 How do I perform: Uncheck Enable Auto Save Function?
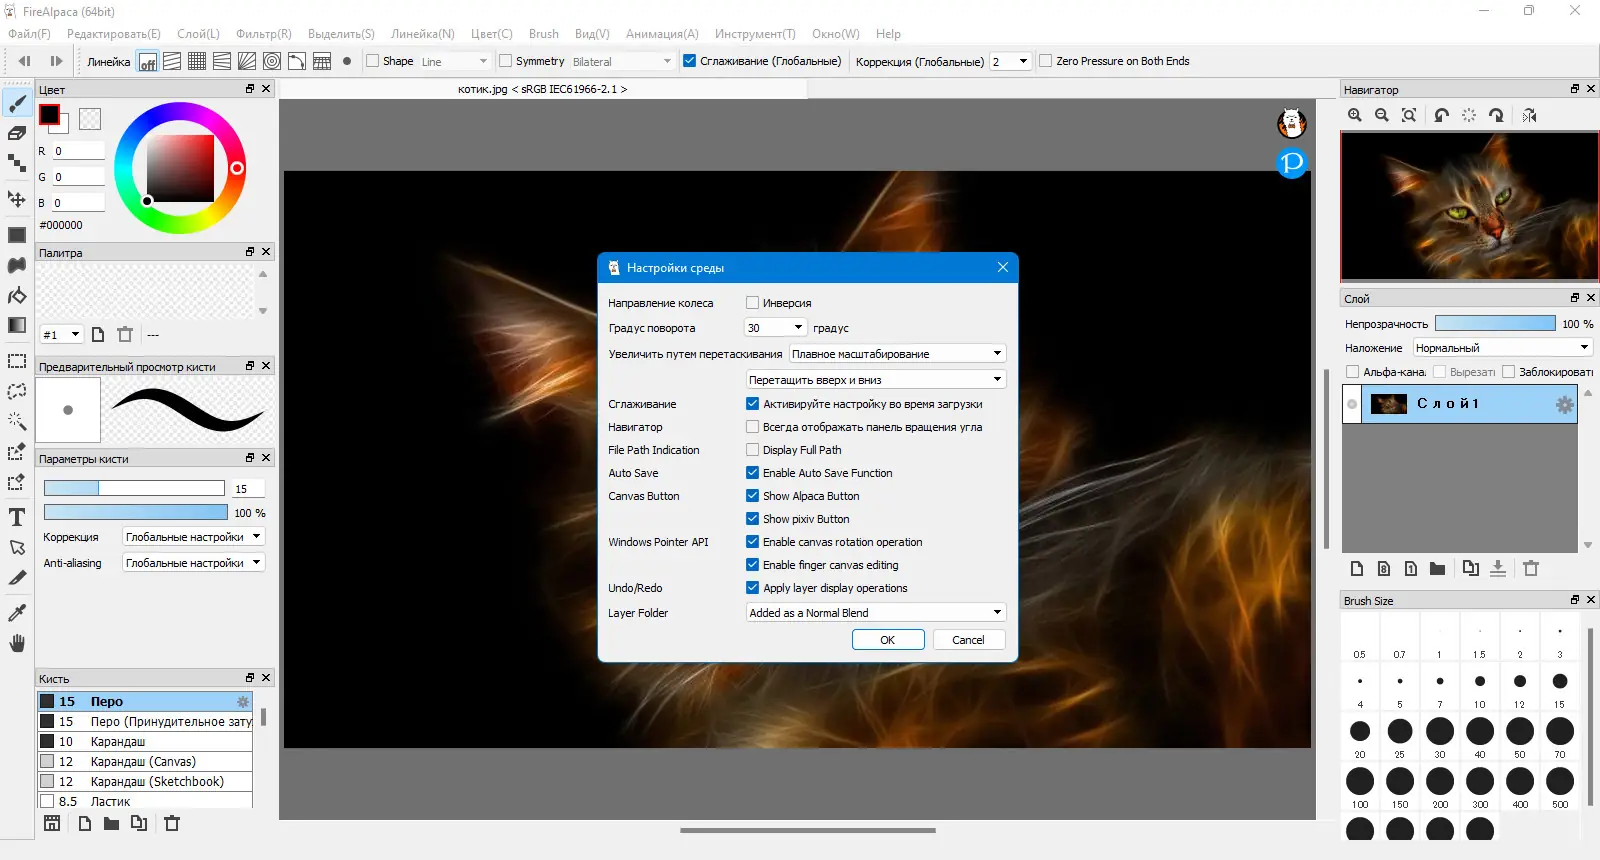click(753, 473)
